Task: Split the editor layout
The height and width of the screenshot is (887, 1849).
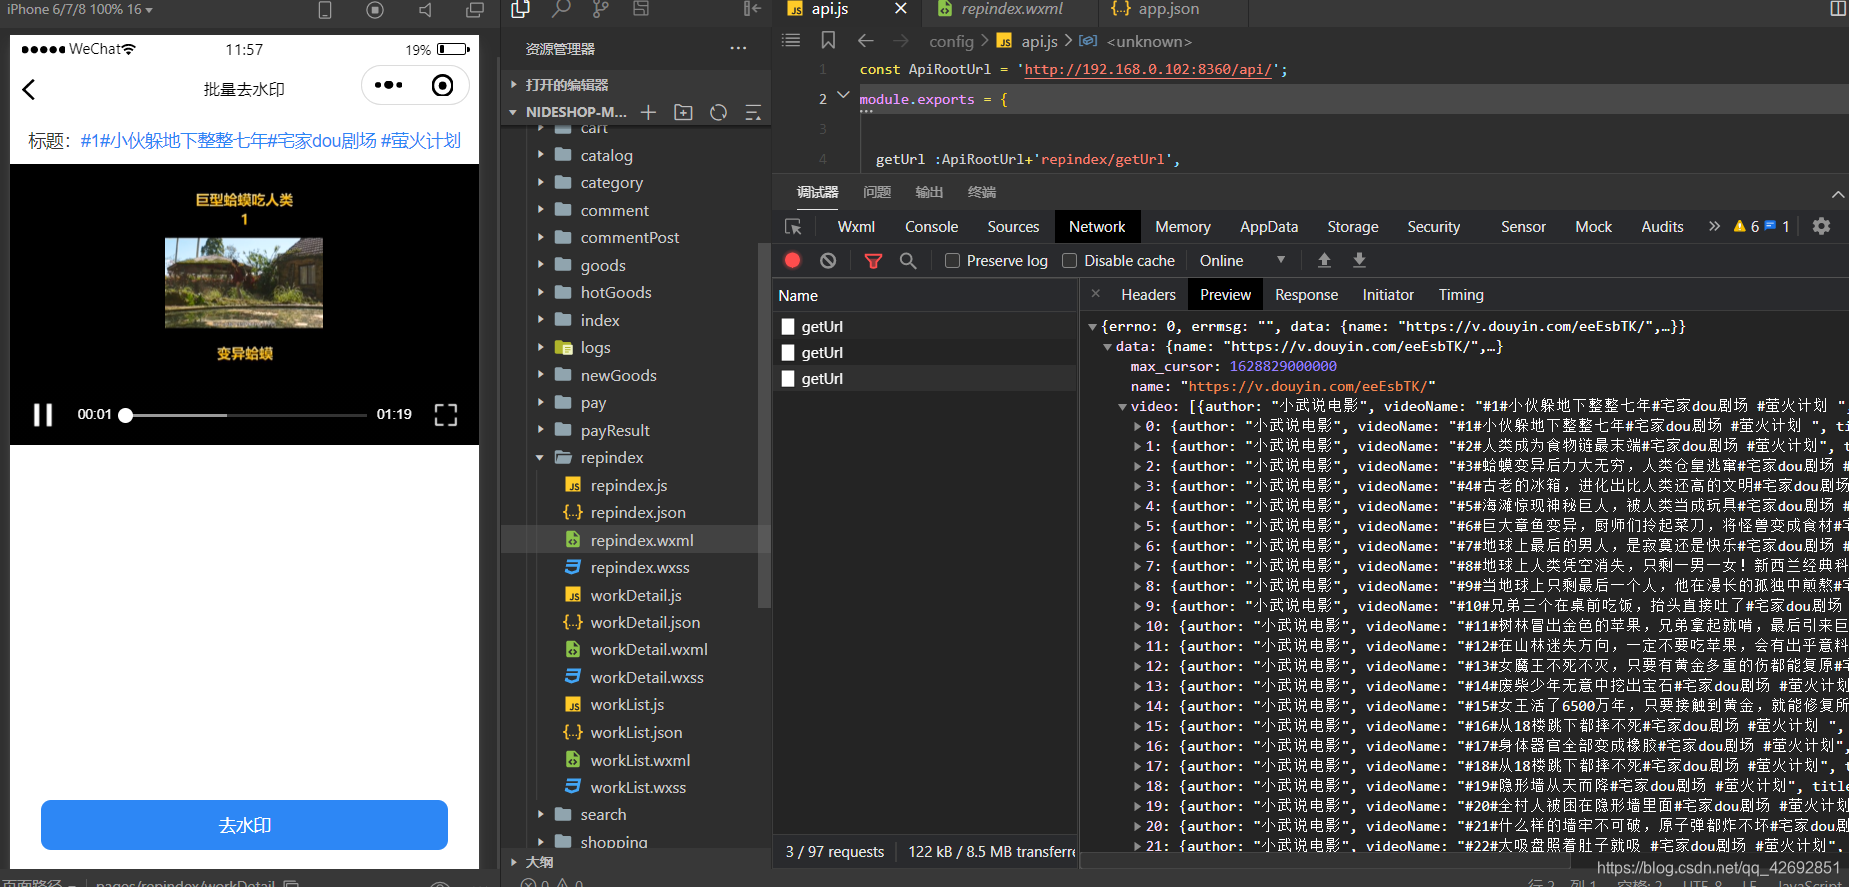Action: tap(1838, 9)
